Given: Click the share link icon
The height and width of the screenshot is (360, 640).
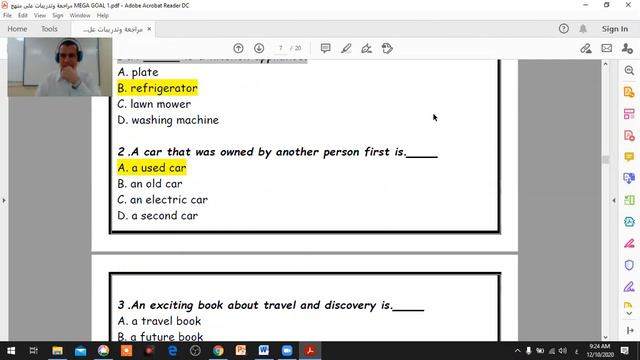Looking at the screenshot, I should (586, 48).
